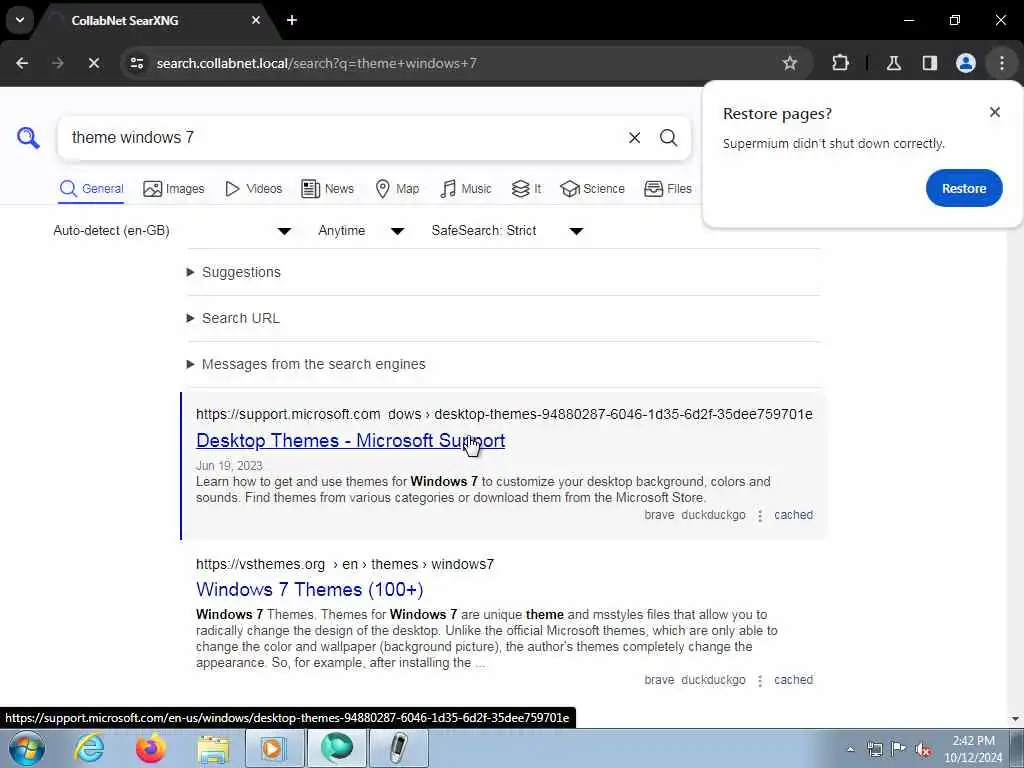1024x768 pixels.
Task: Open Action Center flag icon
Action: click(x=899, y=749)
